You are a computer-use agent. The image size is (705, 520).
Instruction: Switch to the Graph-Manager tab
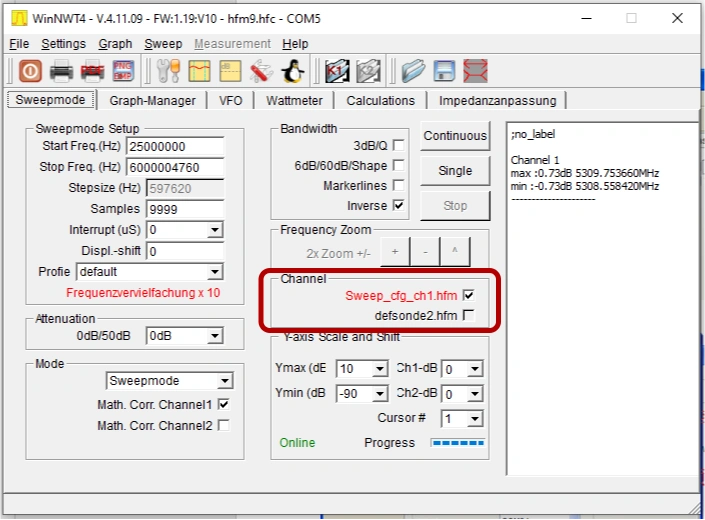[152, 101]
